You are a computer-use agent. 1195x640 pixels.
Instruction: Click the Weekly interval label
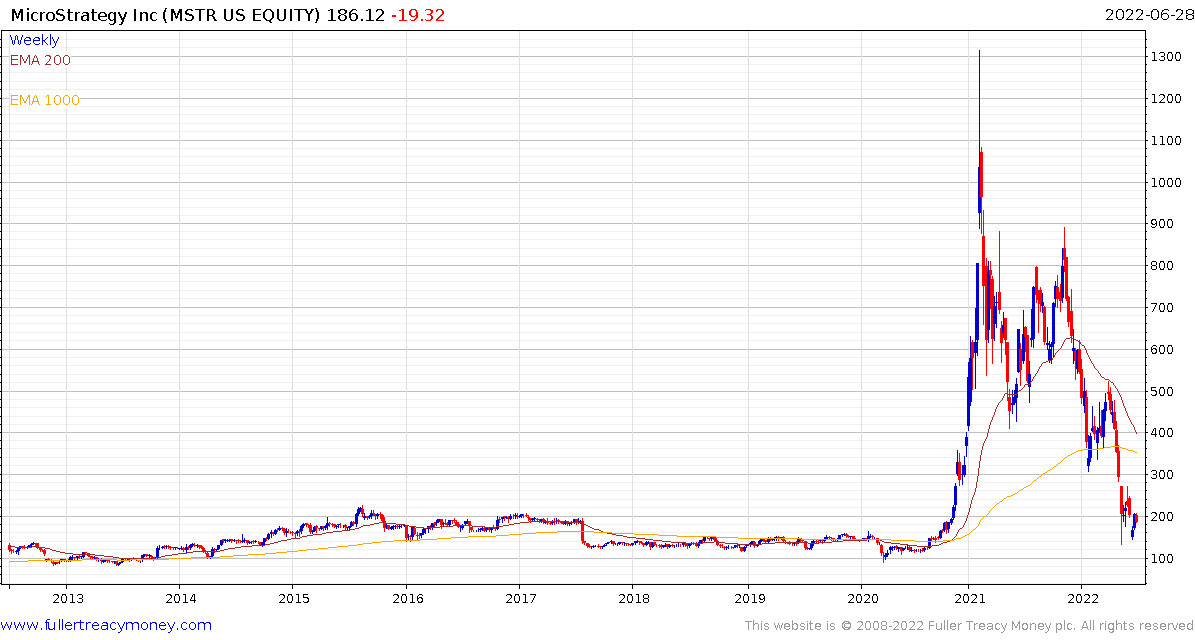34,40
